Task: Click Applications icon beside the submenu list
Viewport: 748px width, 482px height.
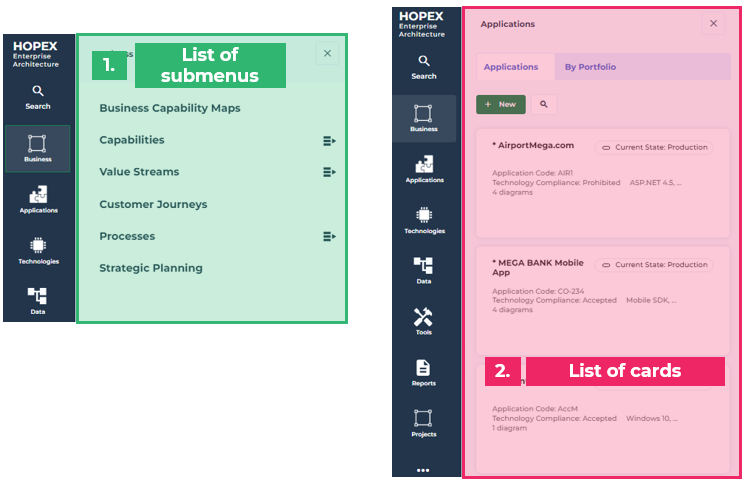Action: [x=38, y=198]
